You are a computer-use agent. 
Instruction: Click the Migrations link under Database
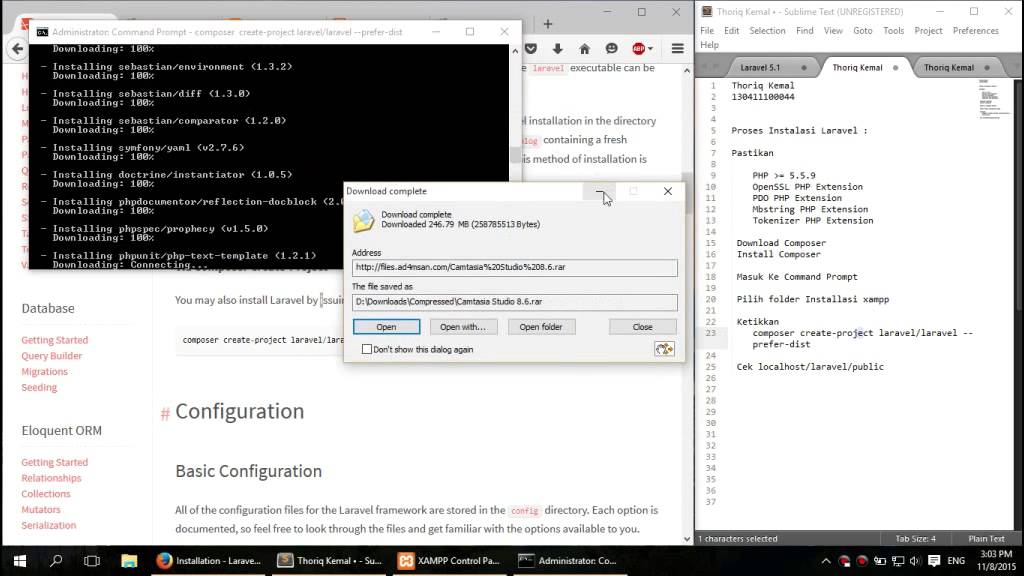(x=44, y=372)
